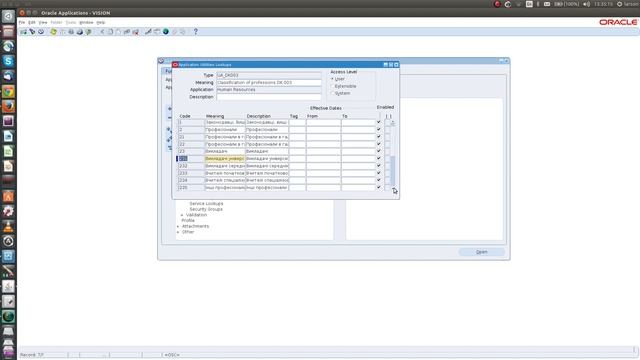Click the Save toolbar icon
640x360 pixels.
tap(53, 31)
